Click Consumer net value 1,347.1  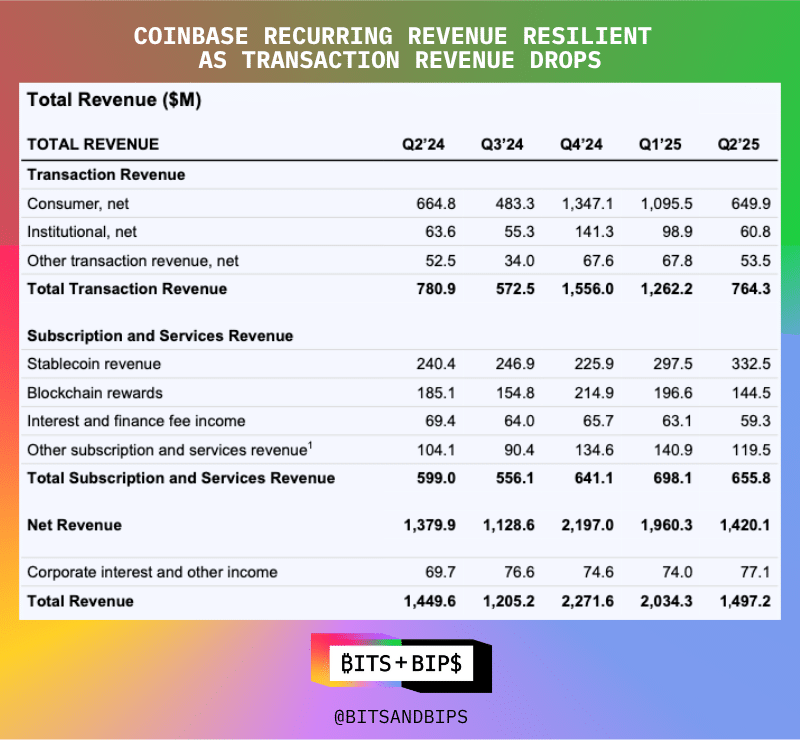click(587, 204)
